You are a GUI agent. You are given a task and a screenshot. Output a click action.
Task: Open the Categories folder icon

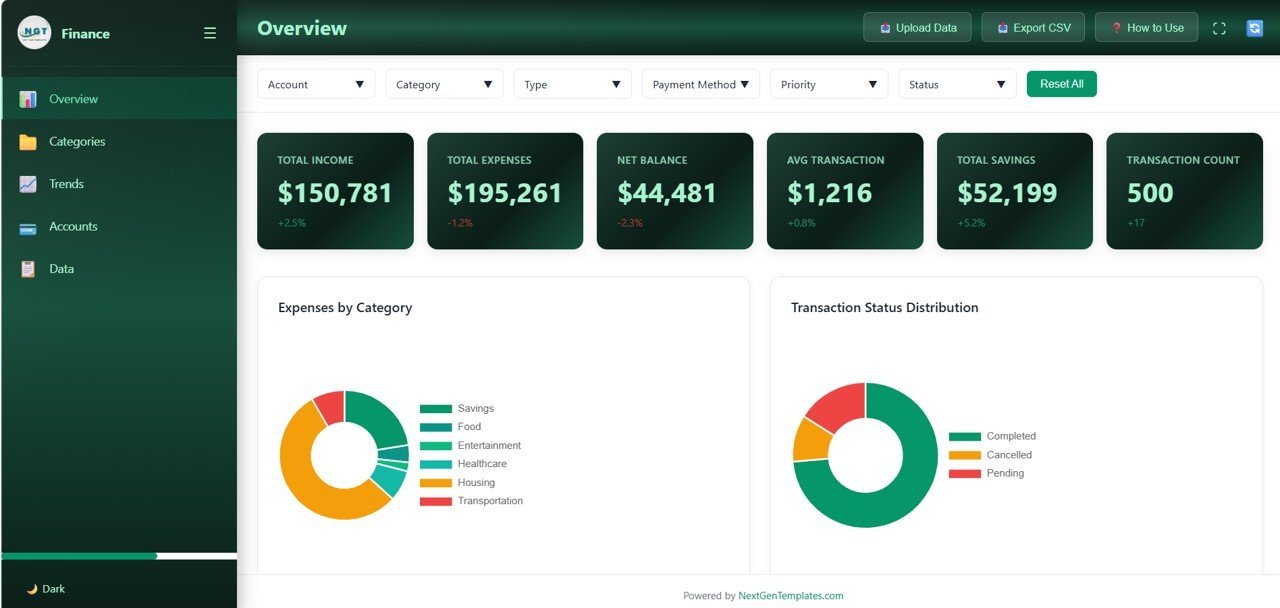point(29,141)
